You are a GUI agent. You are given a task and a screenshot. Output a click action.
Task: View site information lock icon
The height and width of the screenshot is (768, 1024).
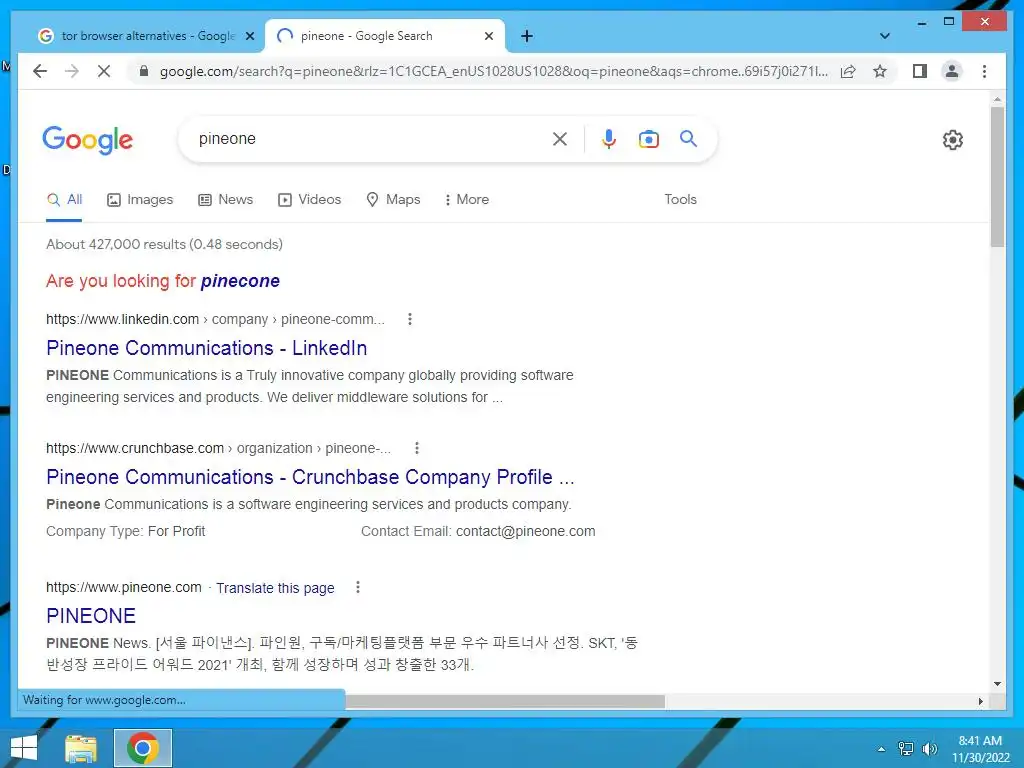(x=144, y=71)
